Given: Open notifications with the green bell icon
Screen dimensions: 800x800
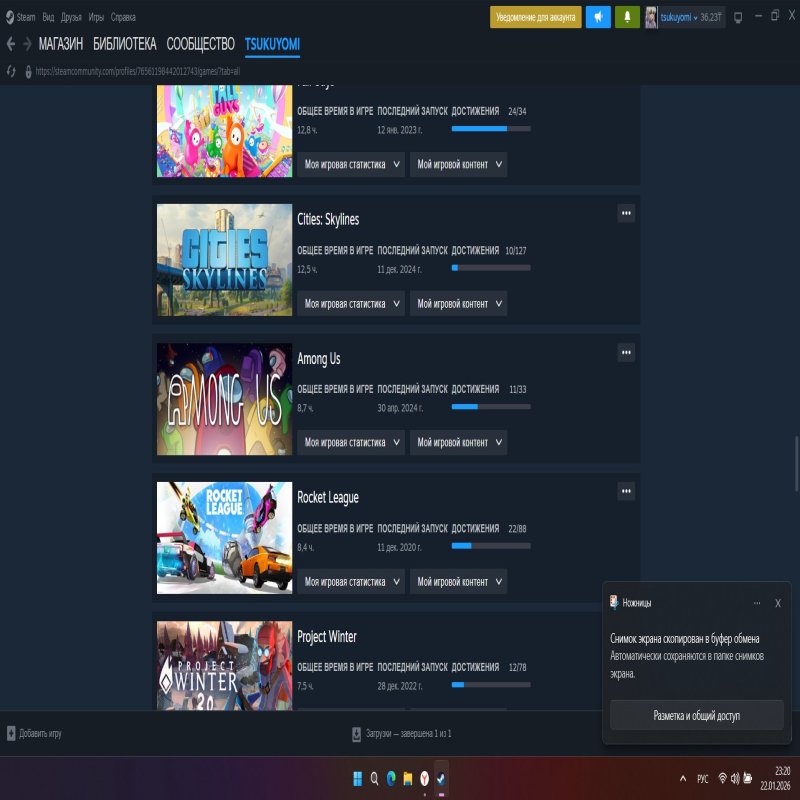Looking at the screenshot, I should pyautogui.click(x=627, y=16).
